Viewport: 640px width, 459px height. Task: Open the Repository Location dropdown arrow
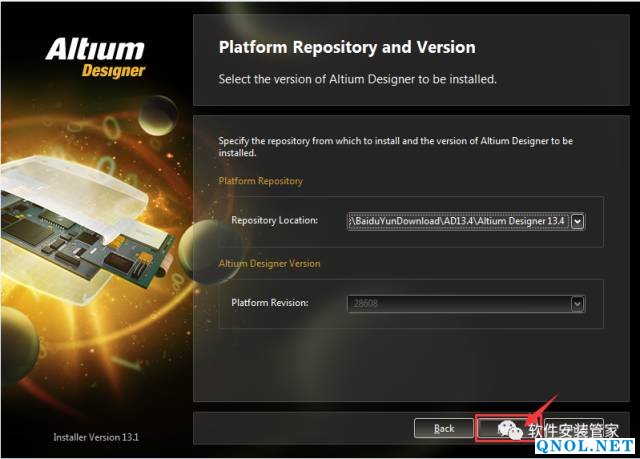point(577,221)
